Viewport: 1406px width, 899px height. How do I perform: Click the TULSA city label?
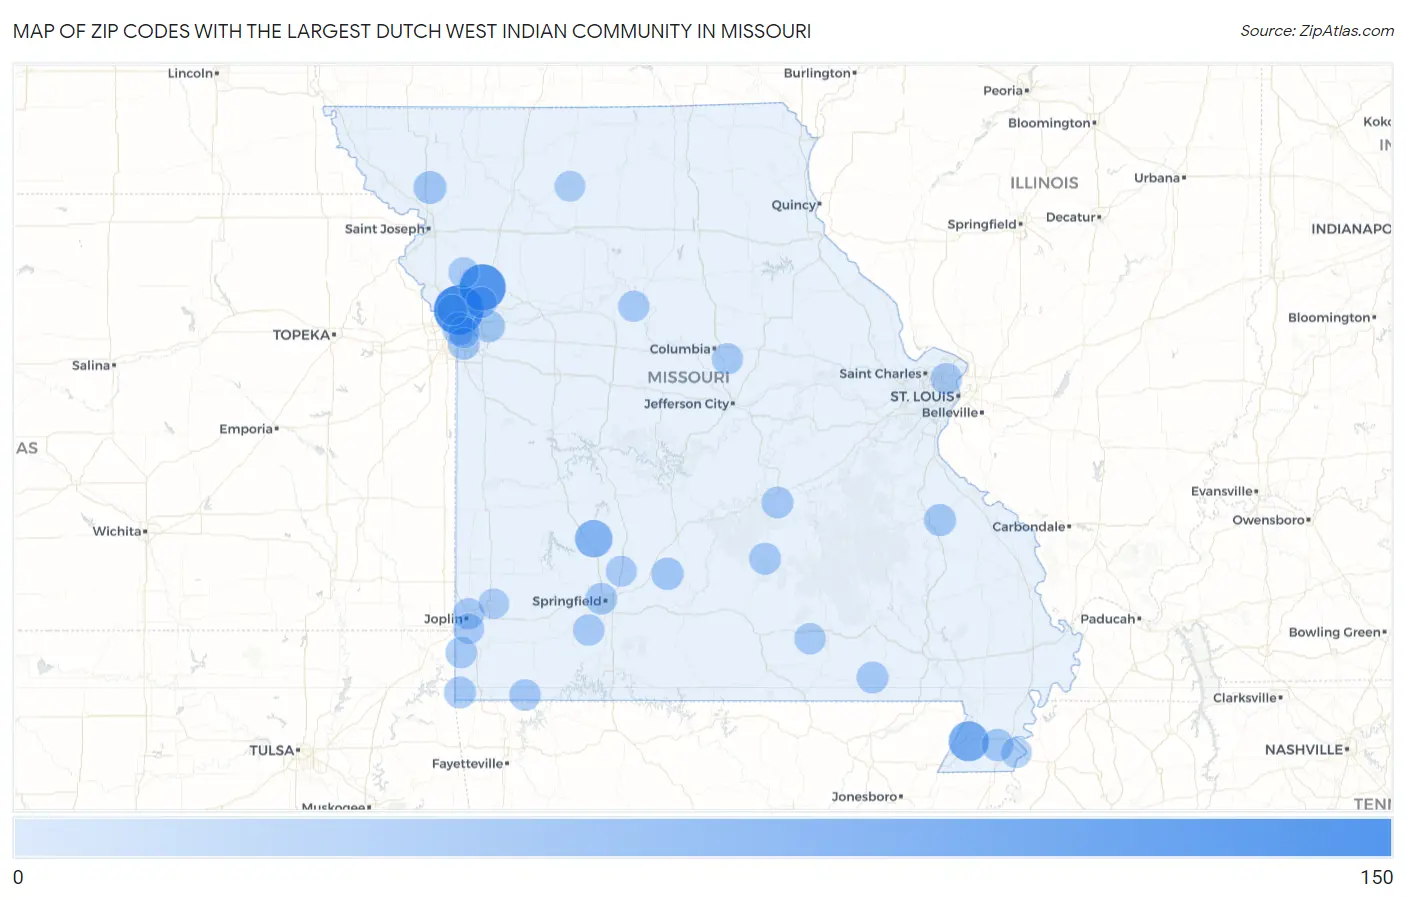click(272, 750)
